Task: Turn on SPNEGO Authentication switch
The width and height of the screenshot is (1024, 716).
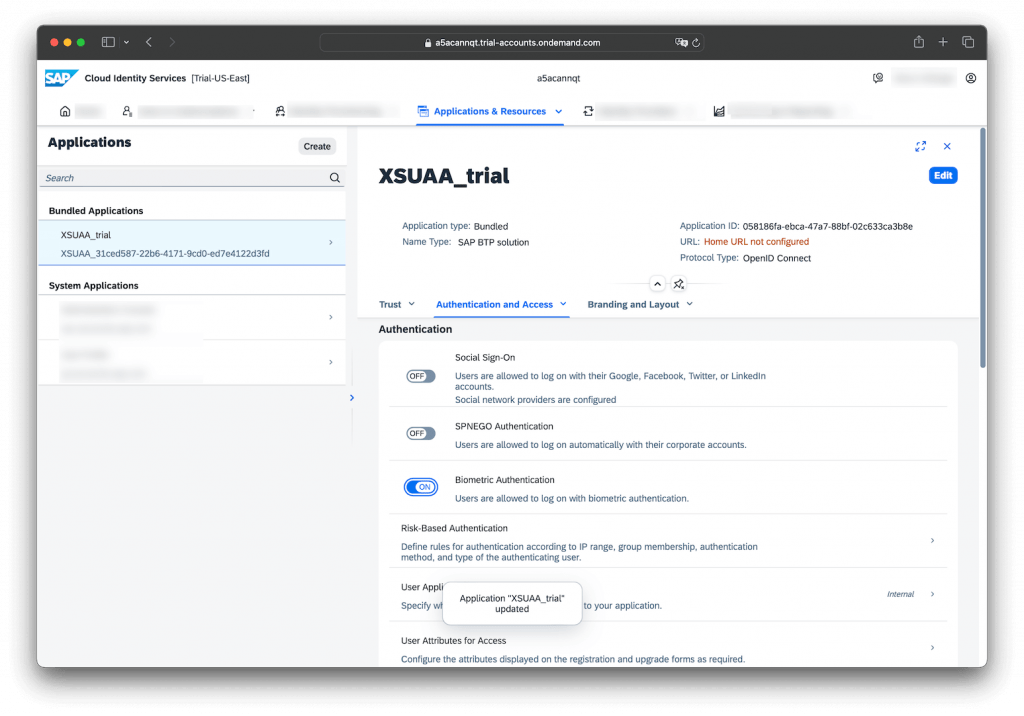Action: pos(421,433)
